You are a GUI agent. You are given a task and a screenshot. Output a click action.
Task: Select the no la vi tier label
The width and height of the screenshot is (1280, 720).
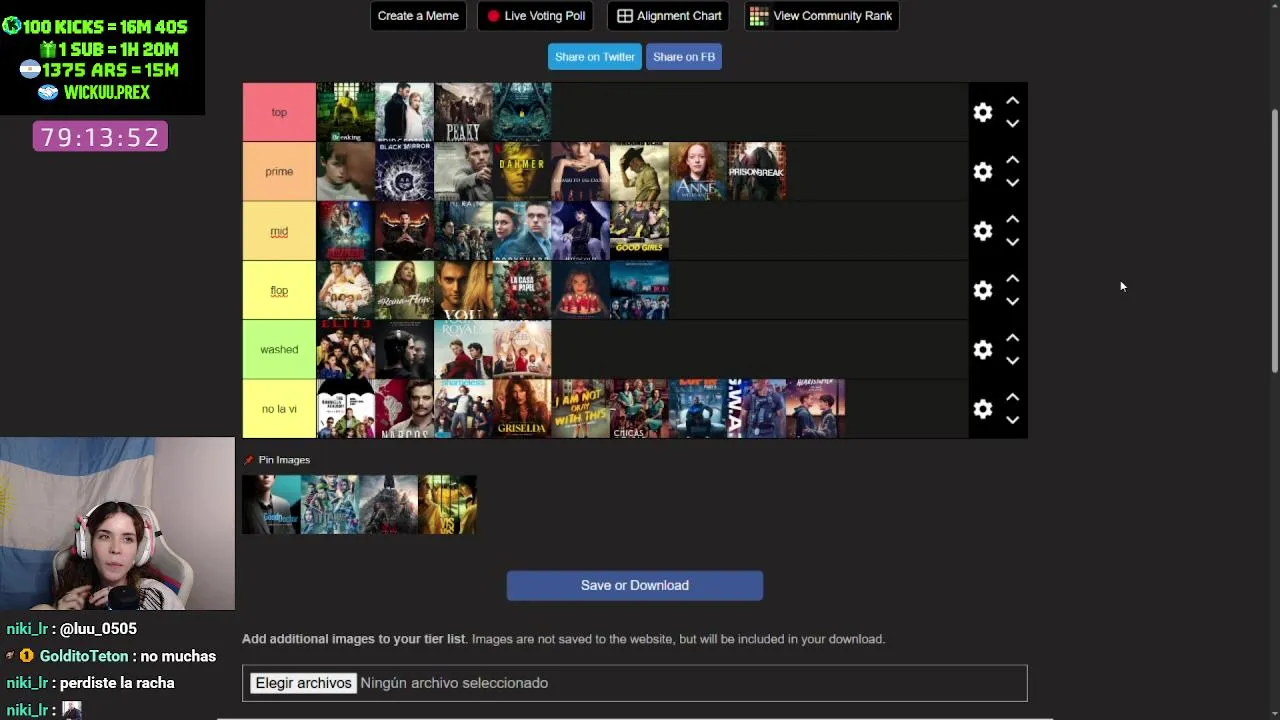[x=279, y=409]
